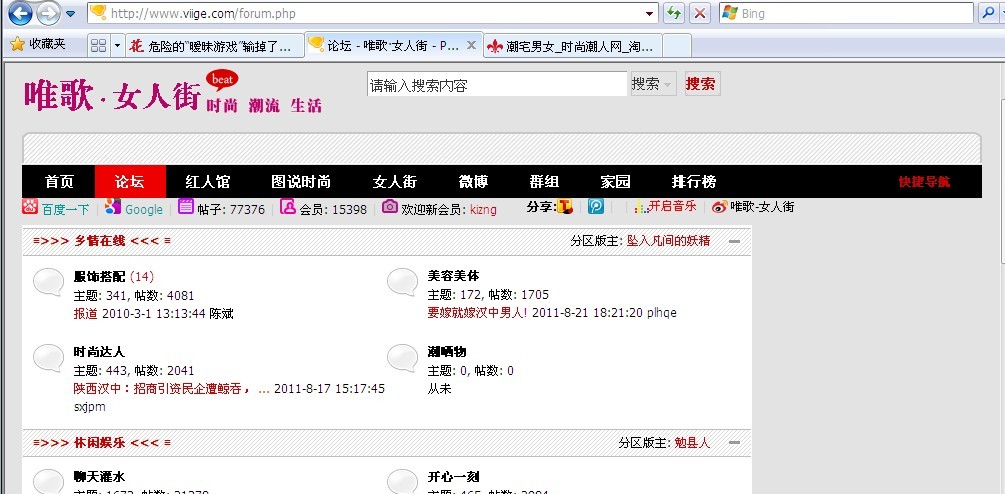Open the 美容美体 forum board
The width and height of the screenshot is (1005, 494).
coord(453,276)
